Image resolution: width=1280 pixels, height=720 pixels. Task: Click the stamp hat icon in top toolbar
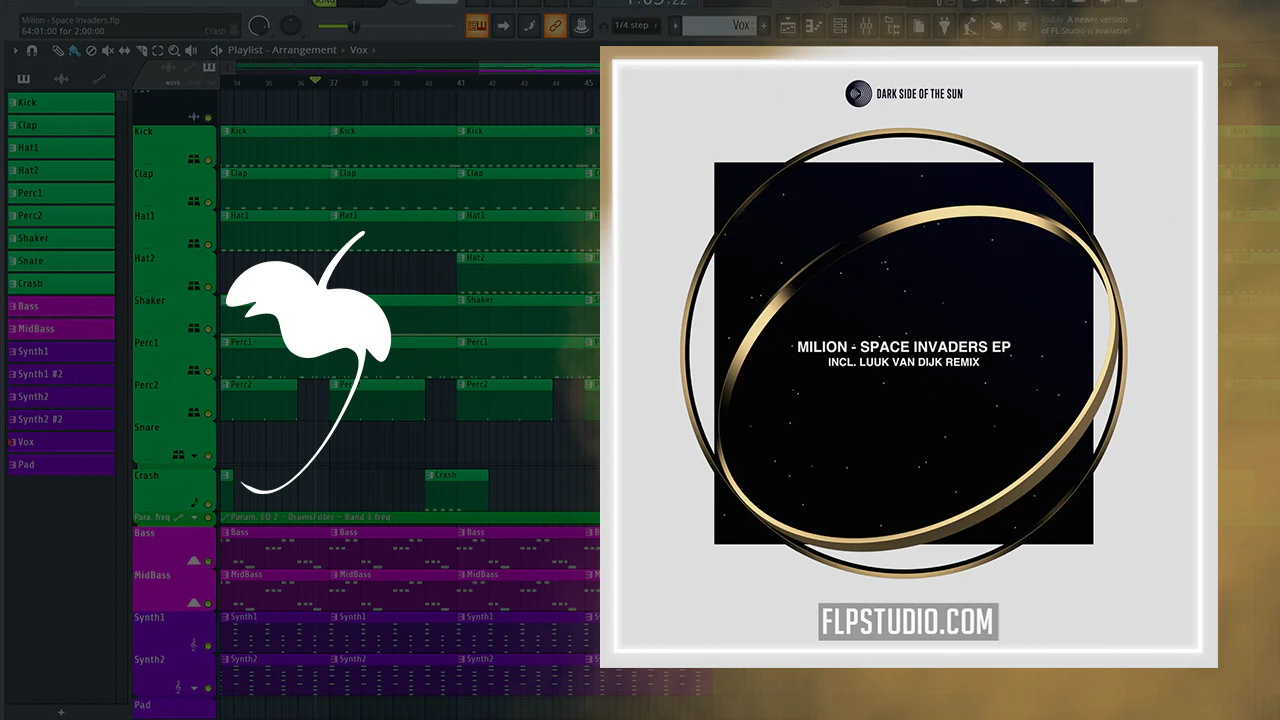coord(582,25)
